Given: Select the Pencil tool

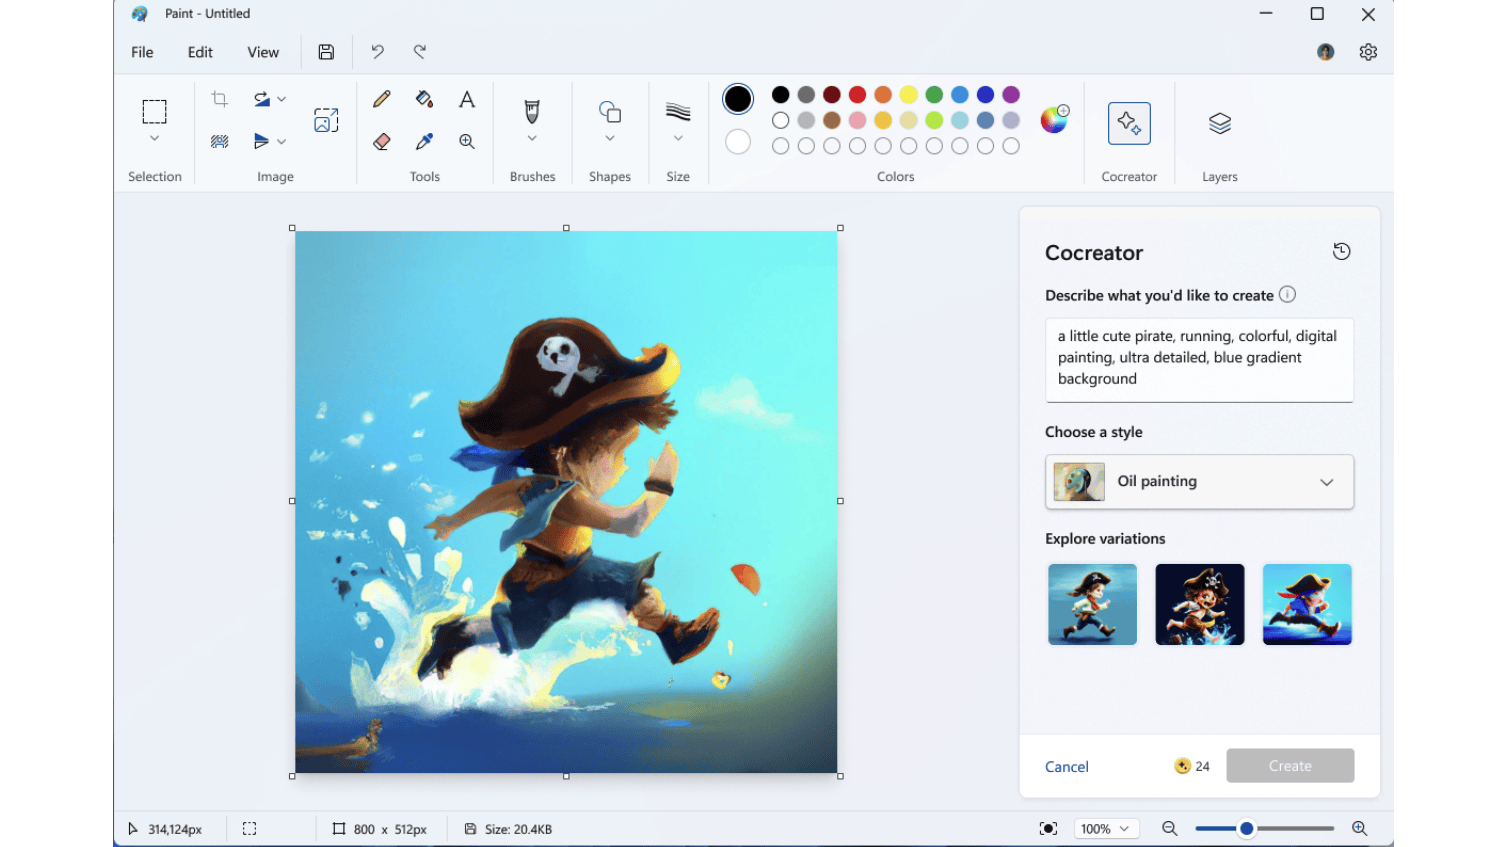Looking at the screenshot, I should [381, 99].
